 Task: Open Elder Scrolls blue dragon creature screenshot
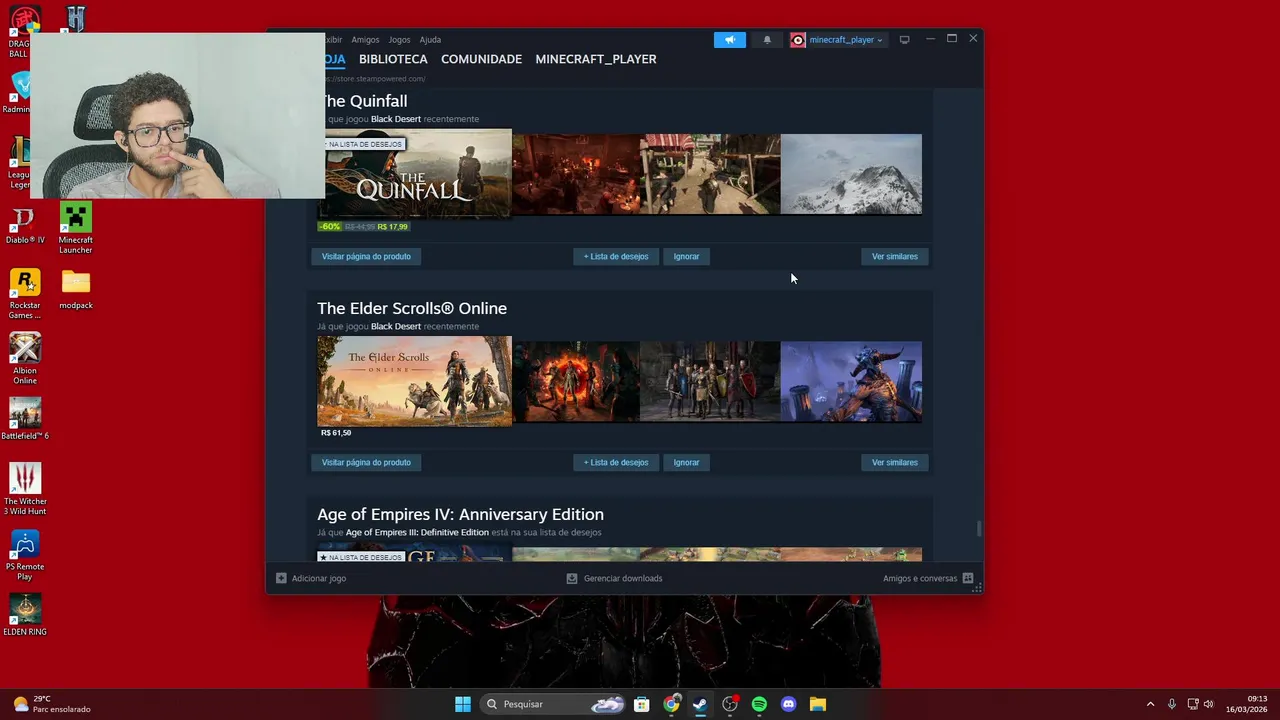click(851, 381)
